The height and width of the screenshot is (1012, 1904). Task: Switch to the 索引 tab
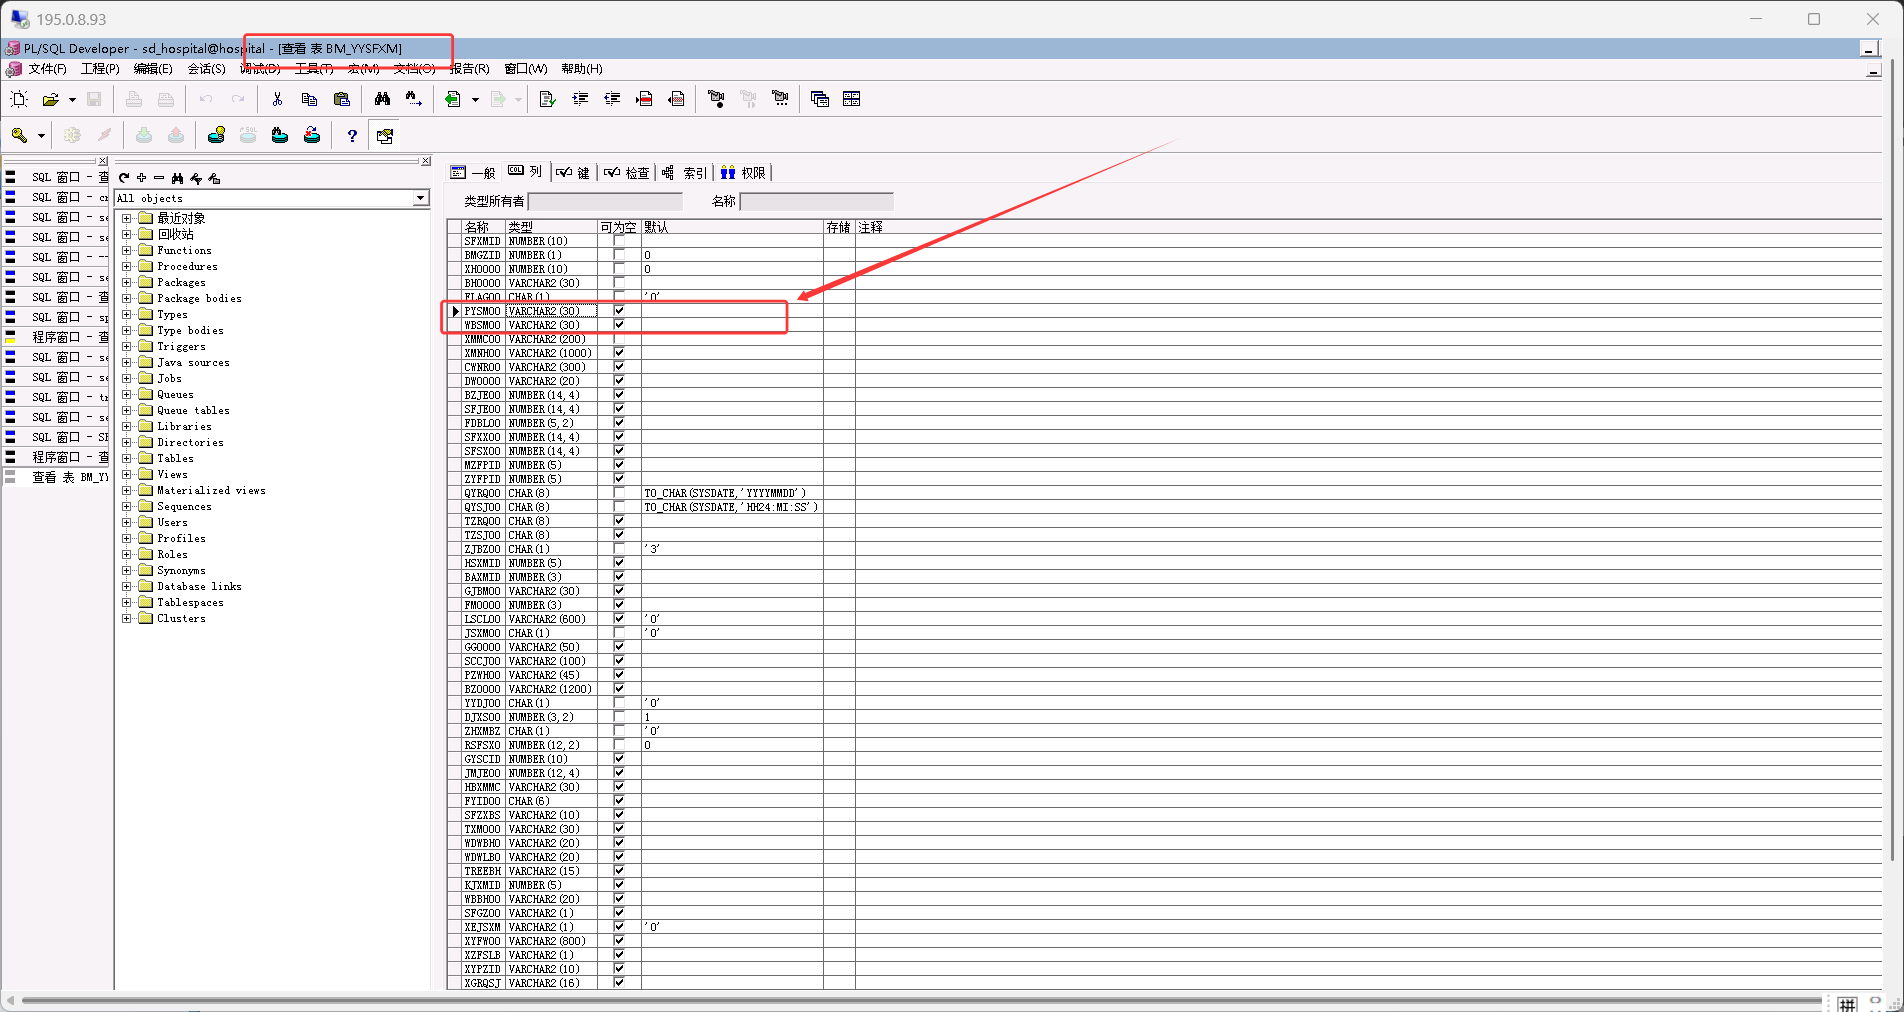(x=684, y=172)
